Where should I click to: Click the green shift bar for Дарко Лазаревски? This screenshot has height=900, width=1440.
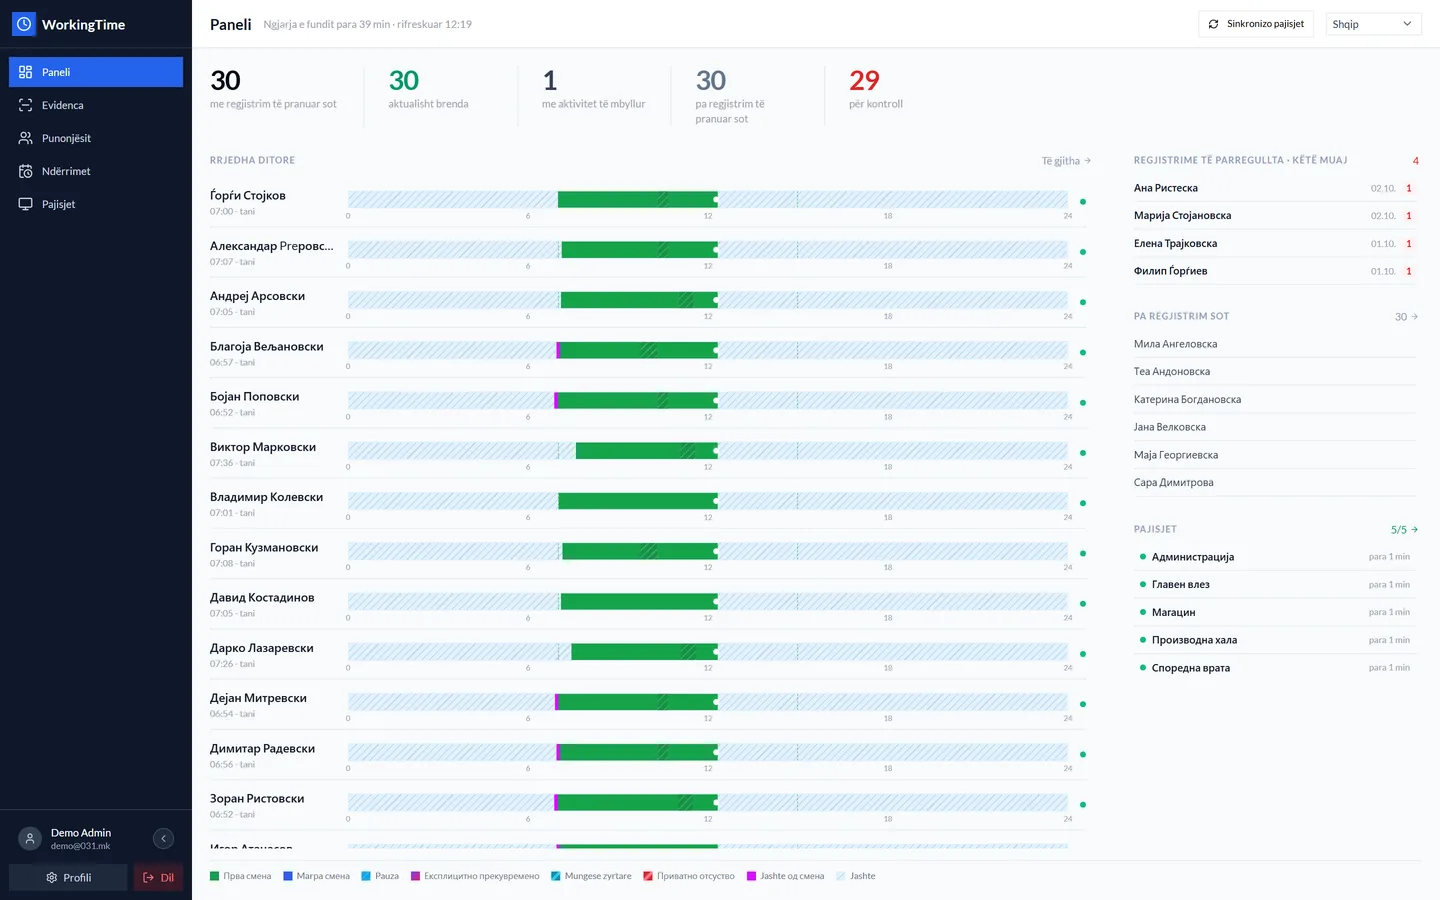click(644, 652)
